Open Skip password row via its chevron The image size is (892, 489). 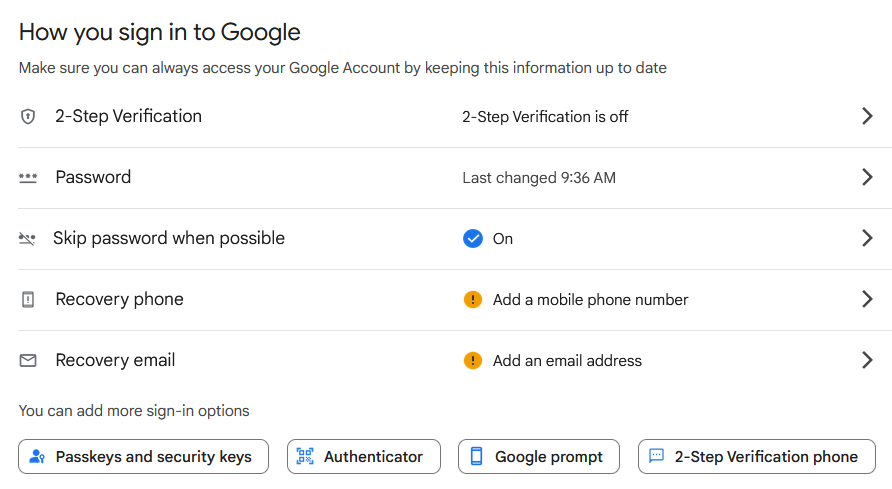[x=867, y=238]
